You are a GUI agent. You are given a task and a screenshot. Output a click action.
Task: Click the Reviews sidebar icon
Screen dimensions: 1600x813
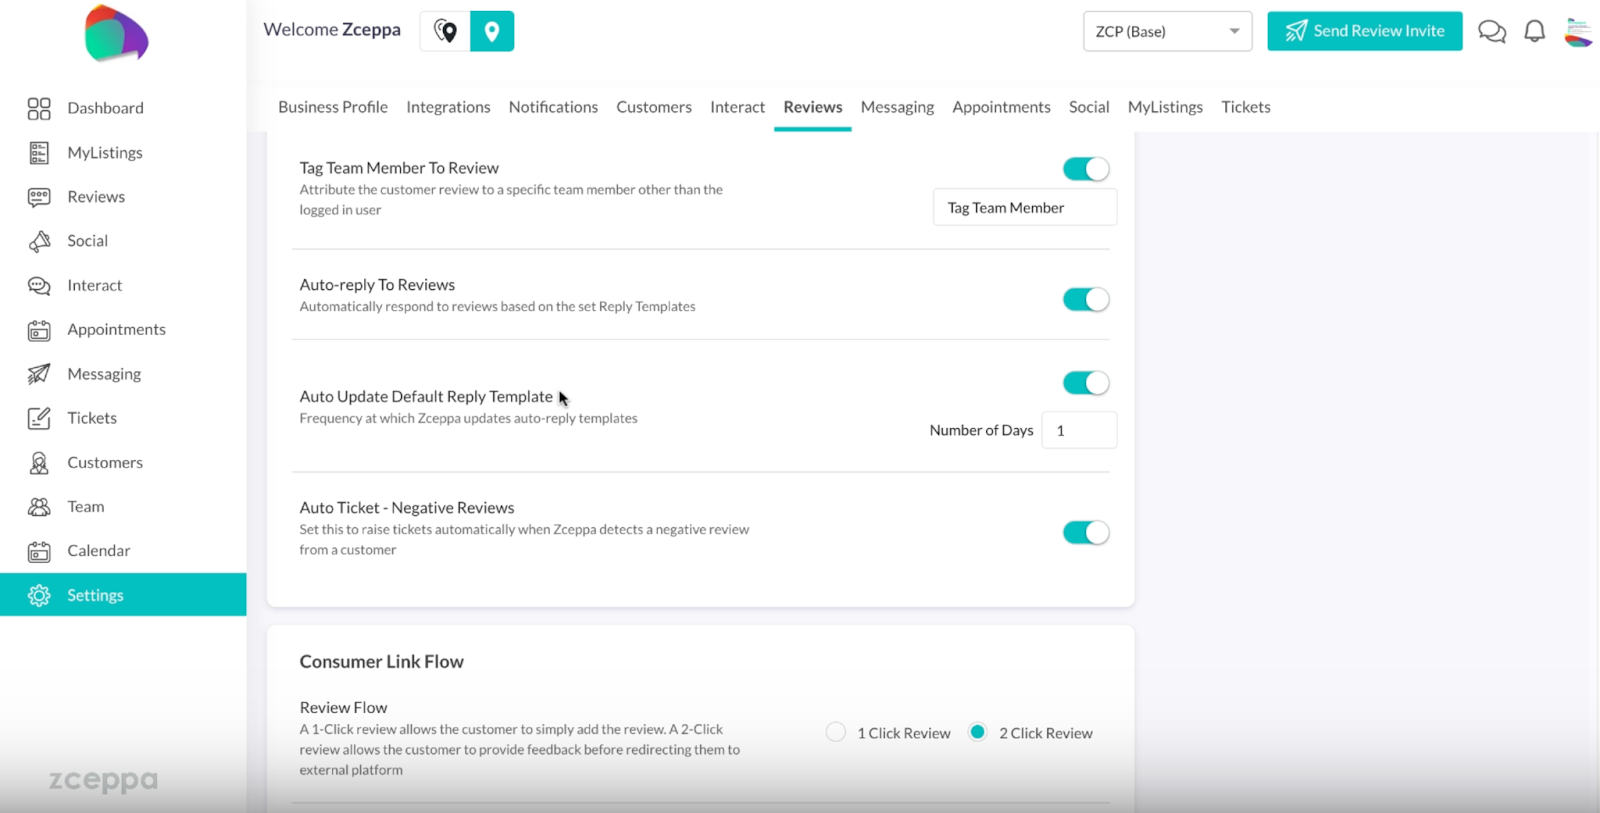(x=39, y=197)
